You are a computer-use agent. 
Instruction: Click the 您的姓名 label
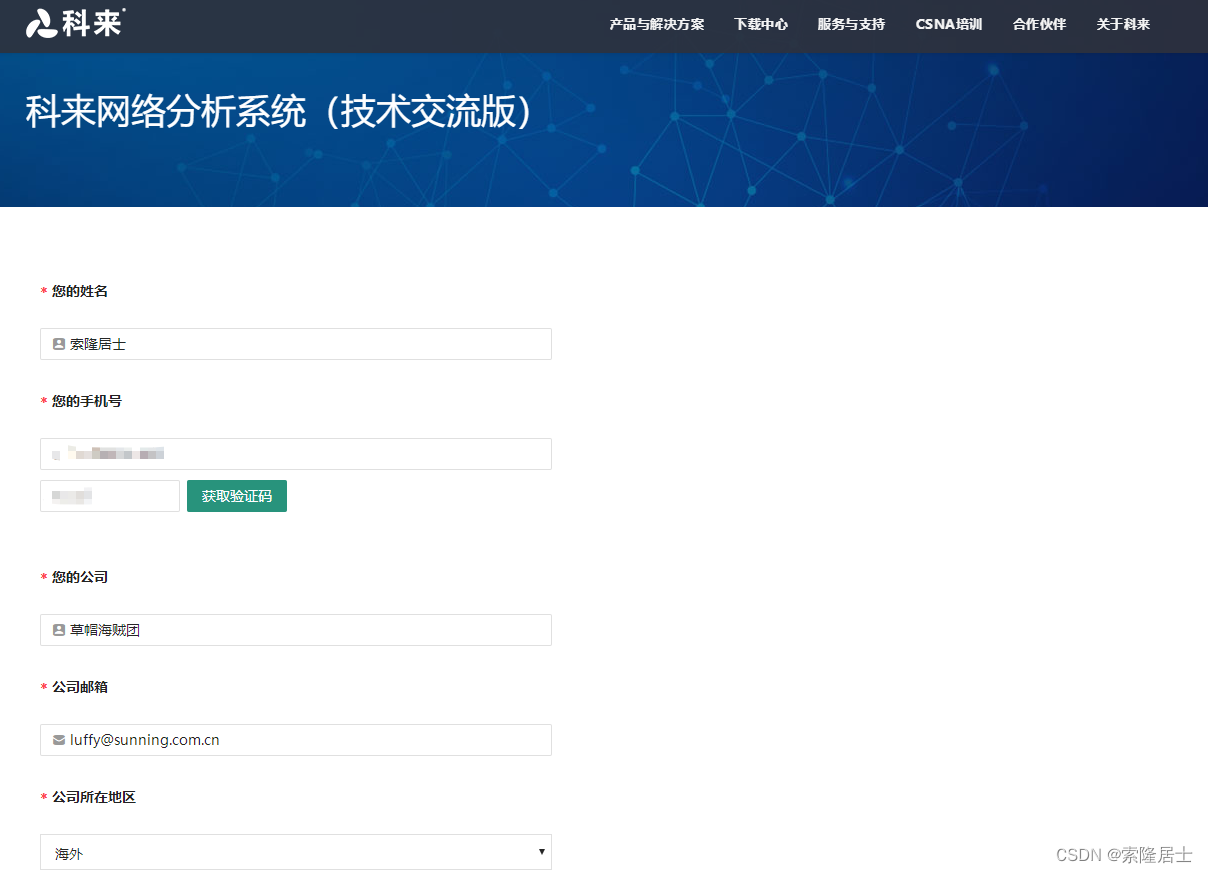point(80,291)
